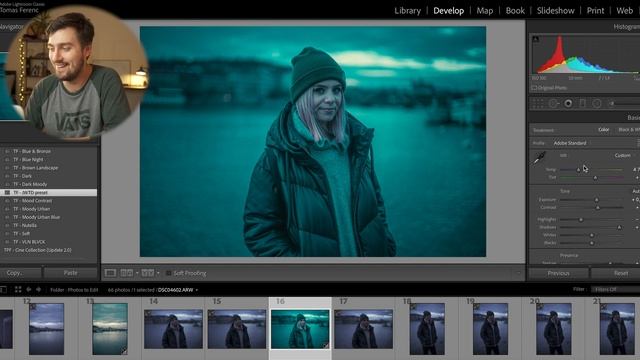Go back with filmstrip left arrow
Image resolution: width=640 pixels, height=360 pixels.
pos(29,289)
